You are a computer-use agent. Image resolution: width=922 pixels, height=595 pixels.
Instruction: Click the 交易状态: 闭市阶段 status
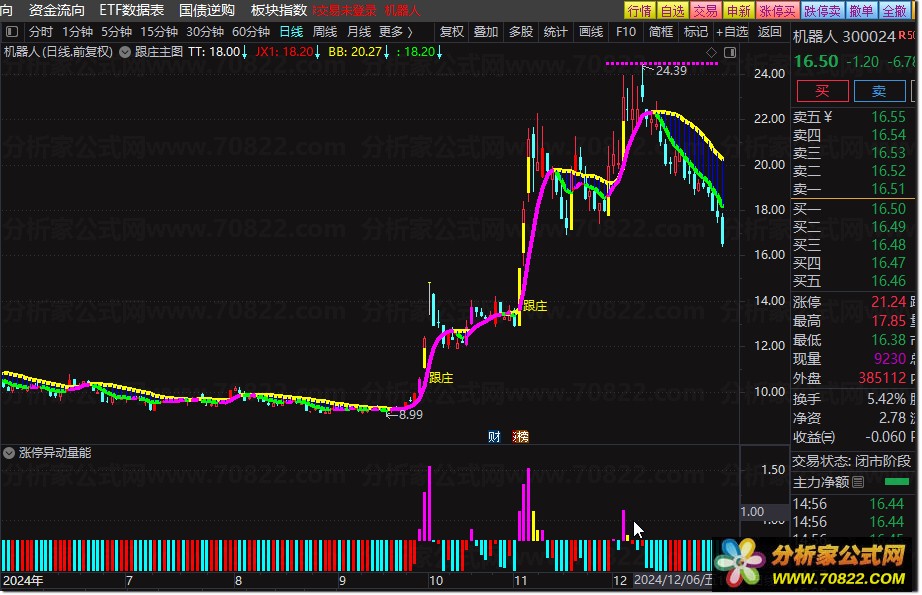[851, 461]
